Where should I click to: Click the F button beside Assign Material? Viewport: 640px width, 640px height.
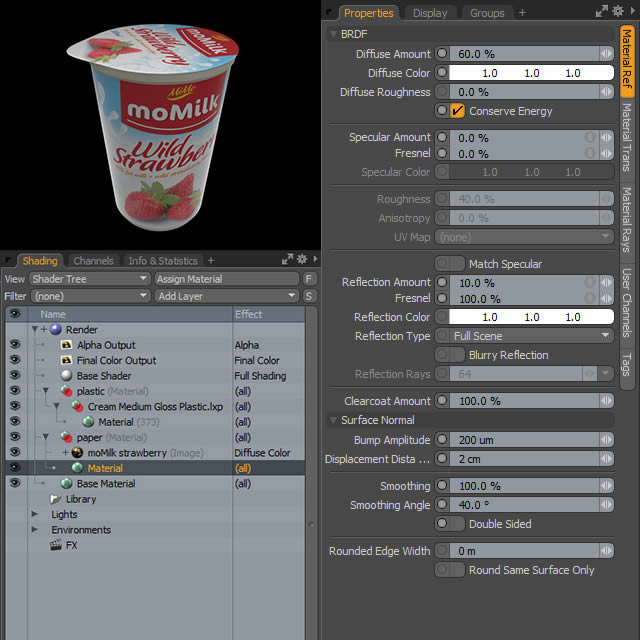pyautogui.click(x=309, y=279)
